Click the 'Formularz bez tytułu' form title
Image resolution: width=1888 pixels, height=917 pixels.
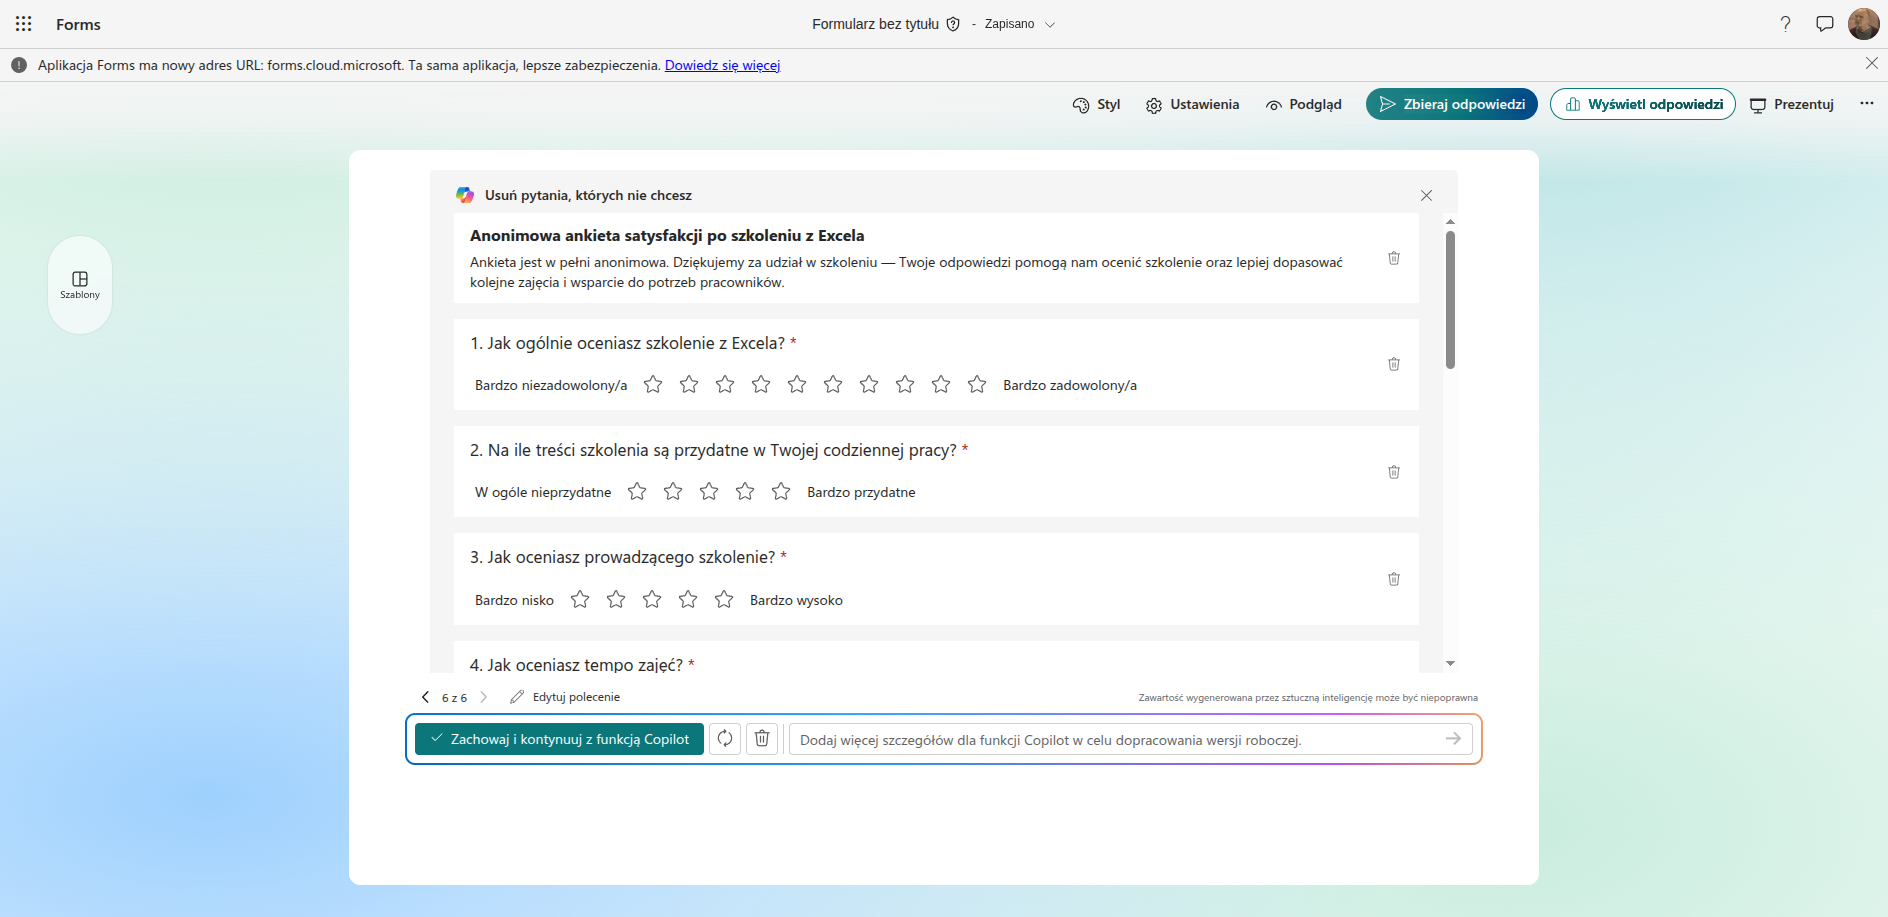pos(875,24)
